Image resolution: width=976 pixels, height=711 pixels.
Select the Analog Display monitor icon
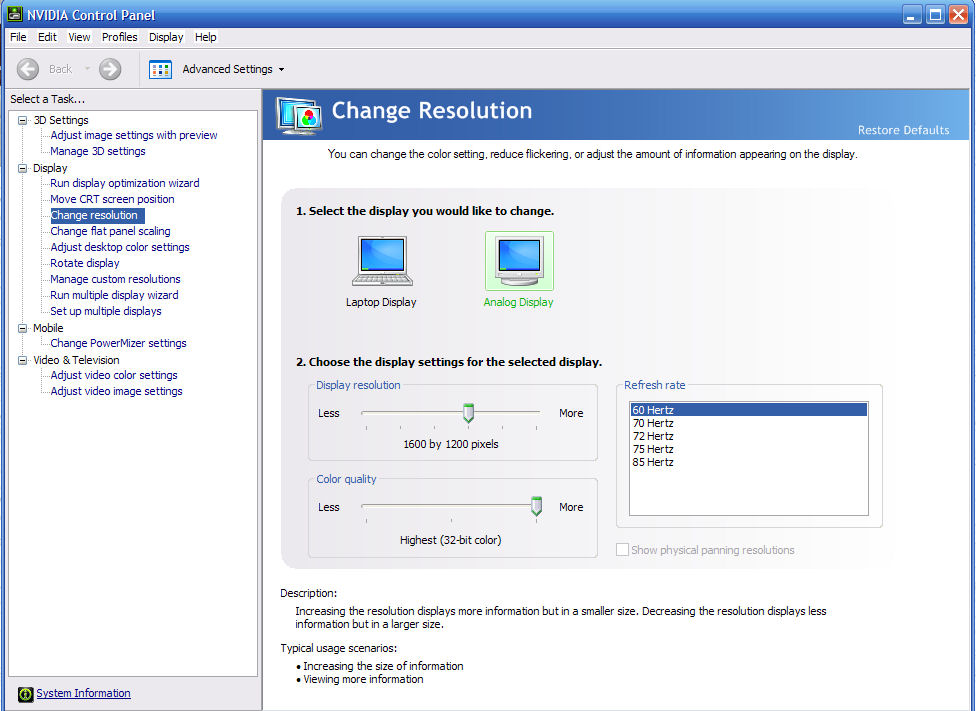519,260
